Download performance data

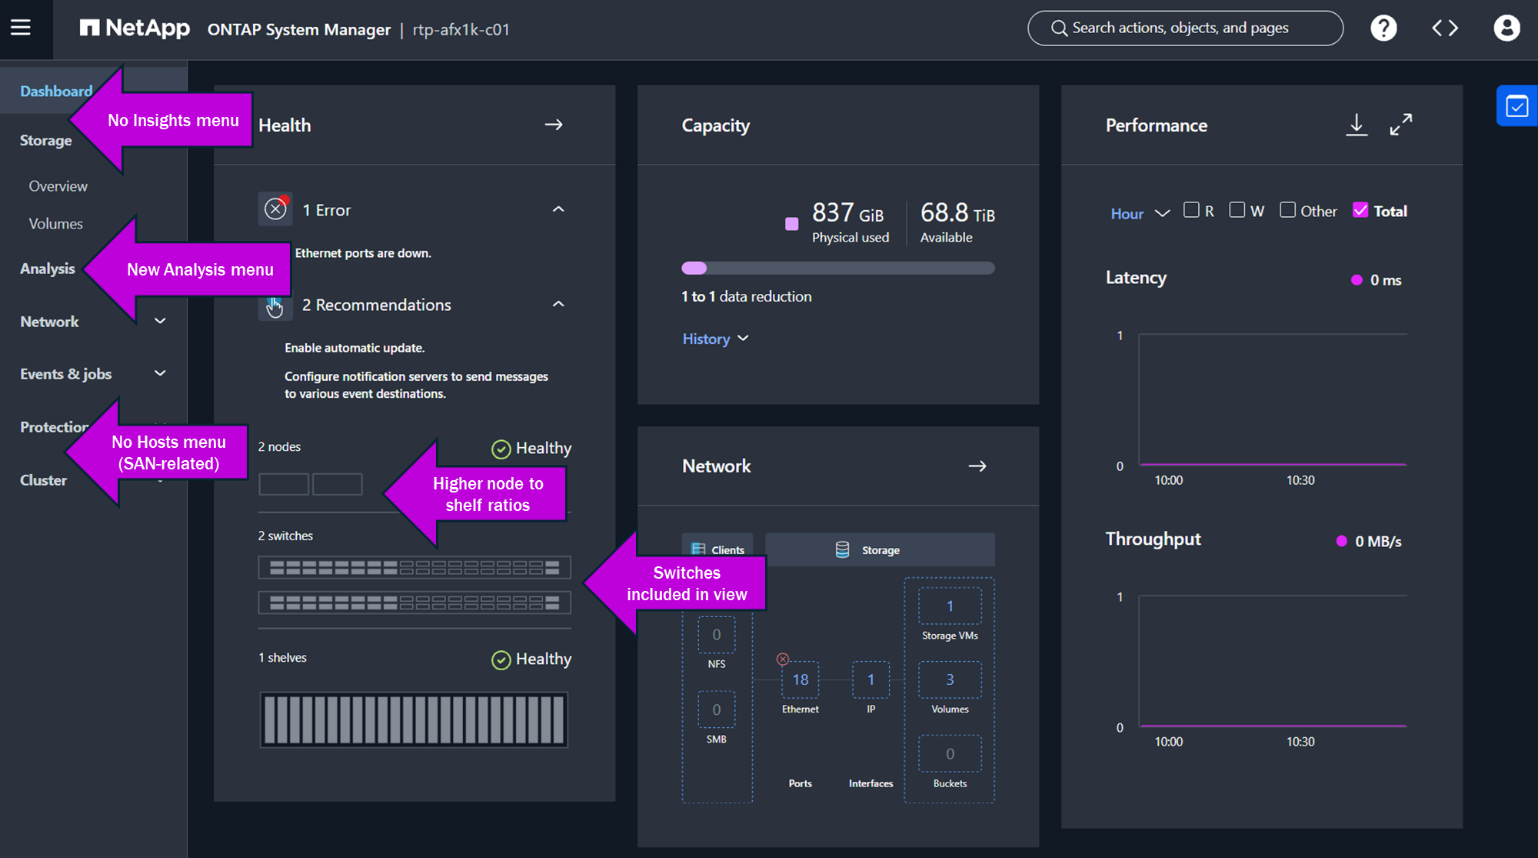[x=1356, y=125]
